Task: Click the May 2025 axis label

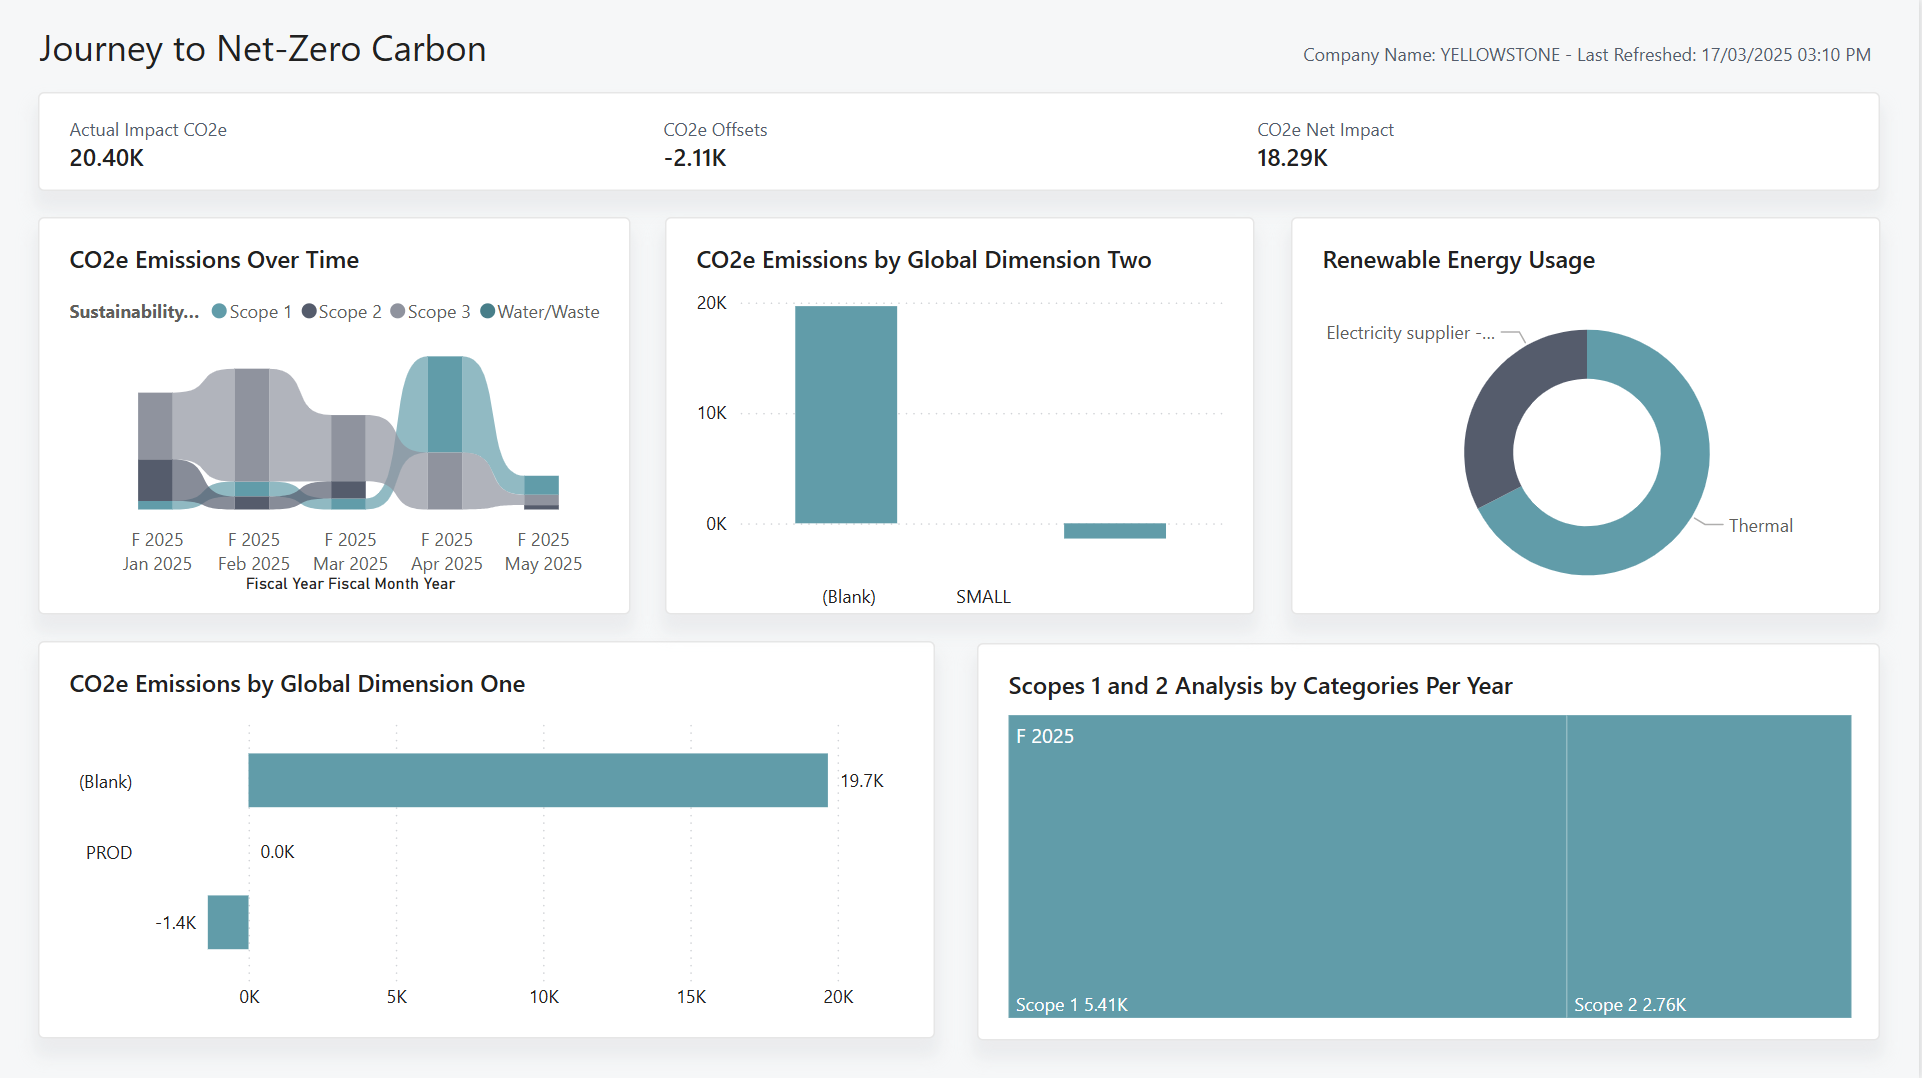Action: (x=543, y=564)
